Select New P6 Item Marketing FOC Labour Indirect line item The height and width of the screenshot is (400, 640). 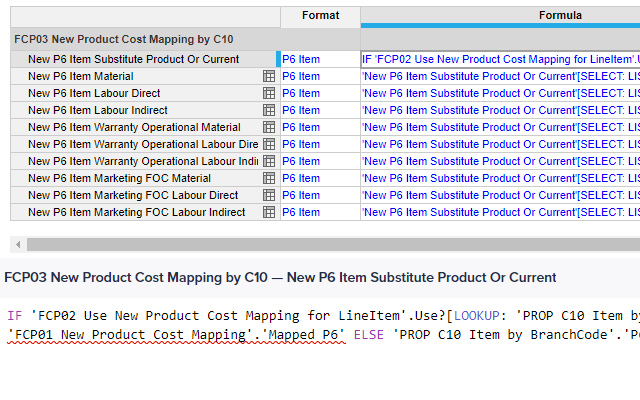[145, 212]
